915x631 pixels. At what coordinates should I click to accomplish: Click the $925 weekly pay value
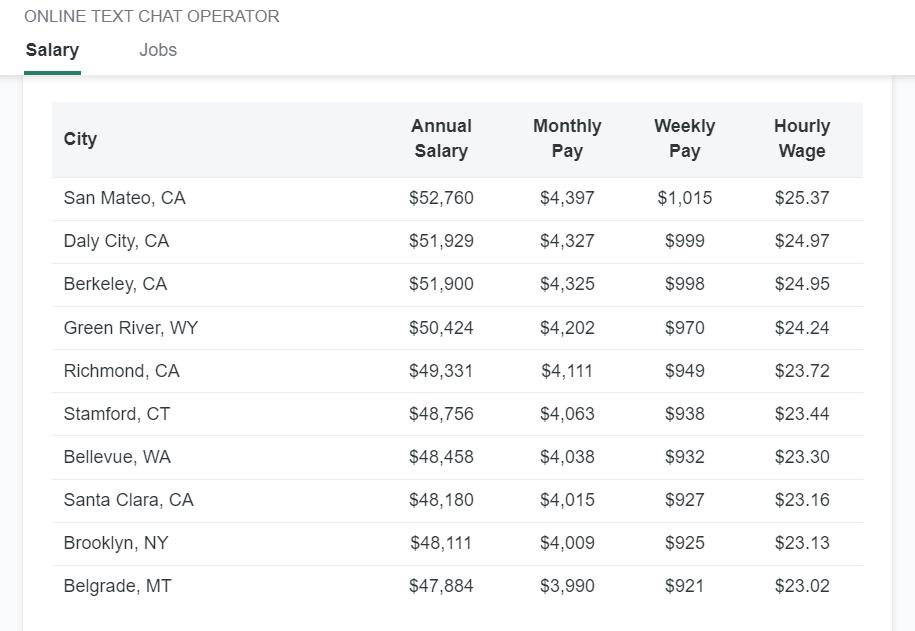click(x=684, y=543)
